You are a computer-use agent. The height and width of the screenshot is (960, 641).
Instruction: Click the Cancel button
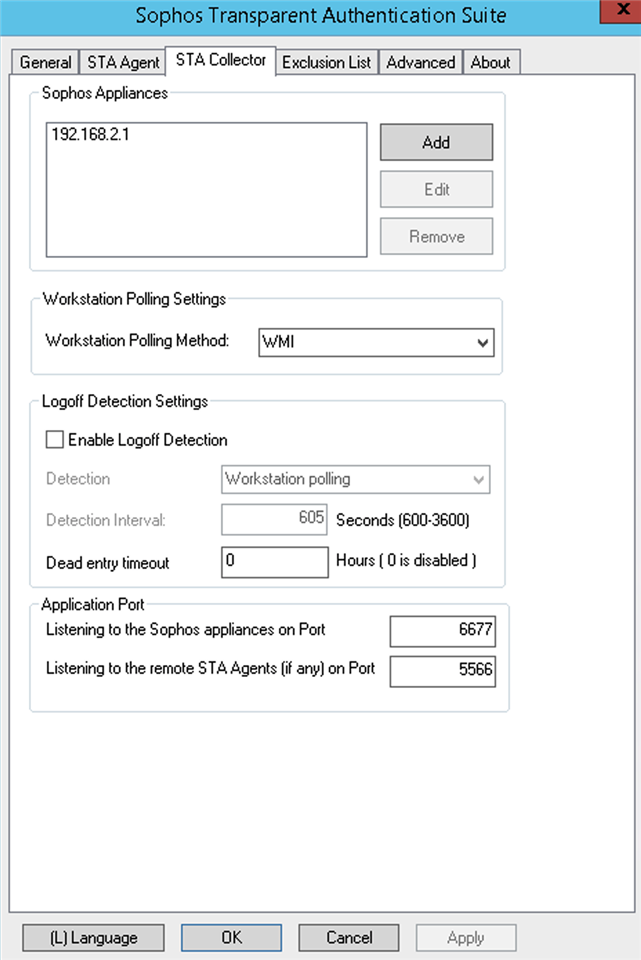348,938
